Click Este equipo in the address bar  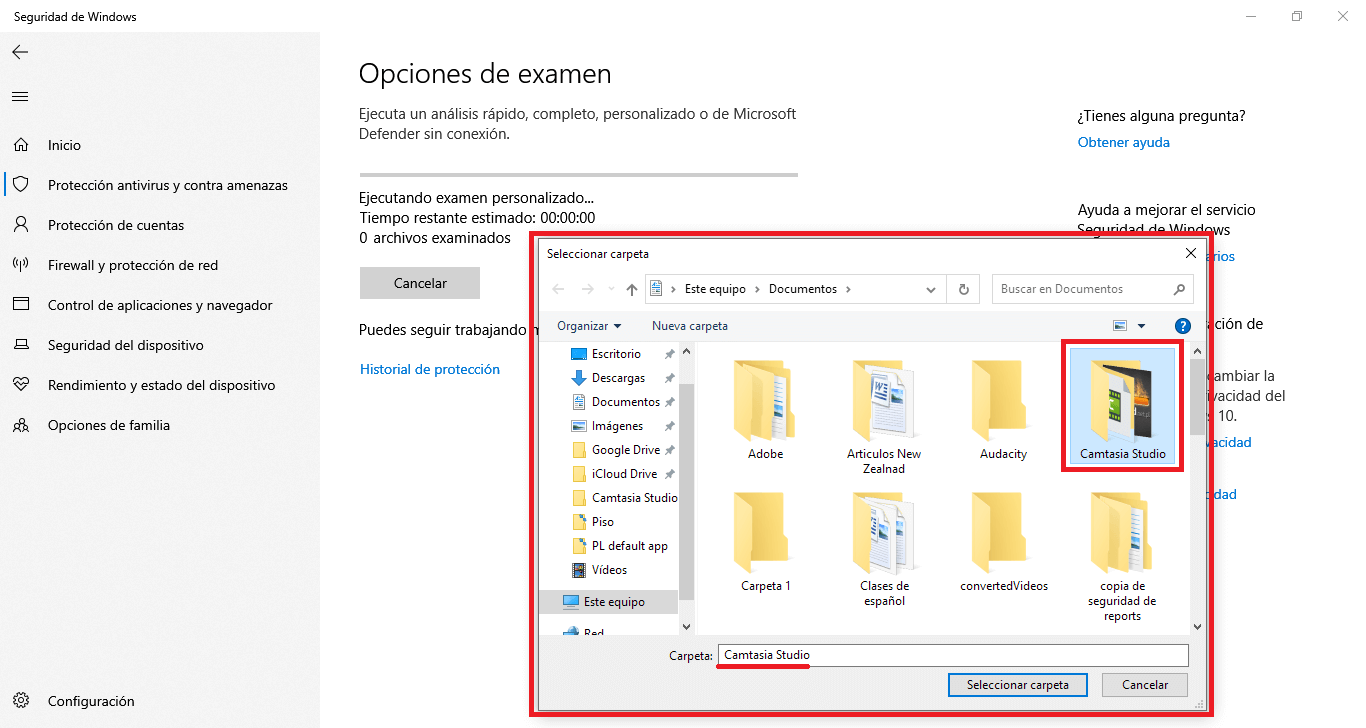(715, 289)
